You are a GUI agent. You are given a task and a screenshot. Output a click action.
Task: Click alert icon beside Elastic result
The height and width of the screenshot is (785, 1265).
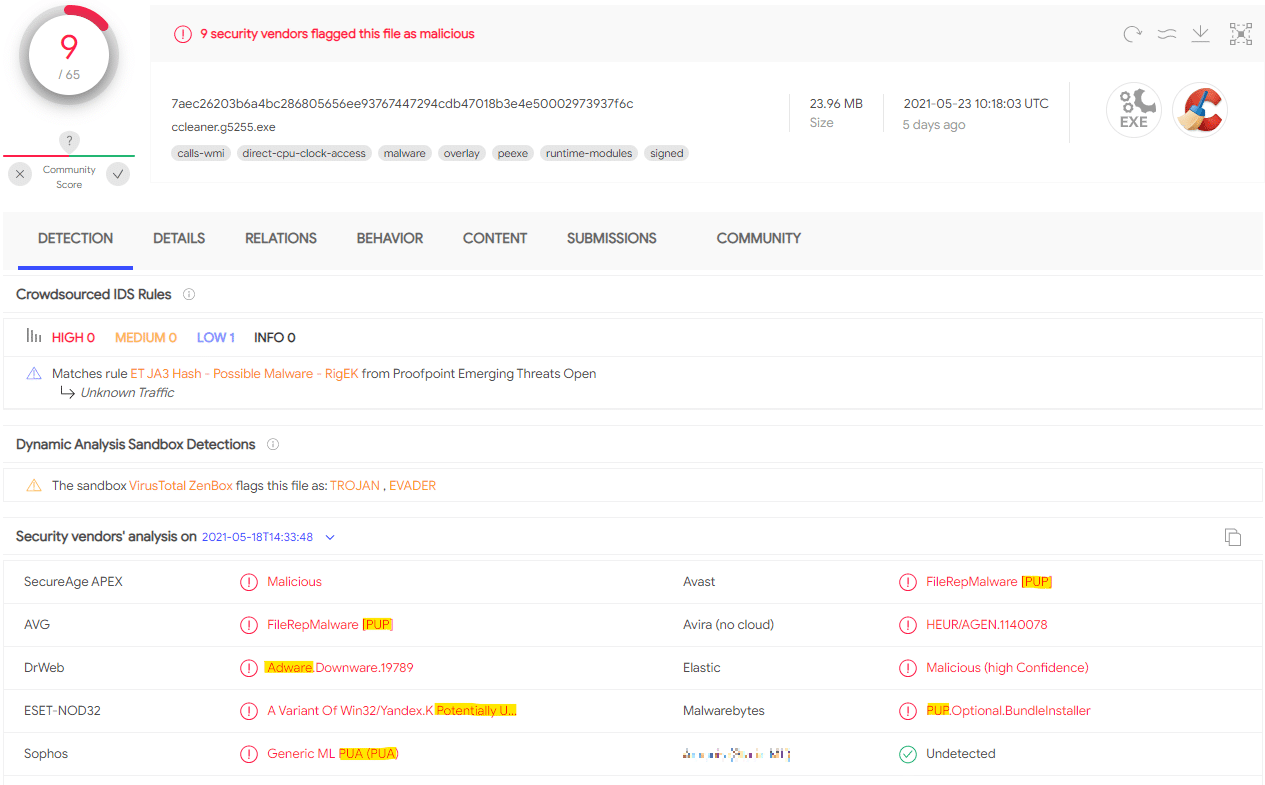click(908, 668)
